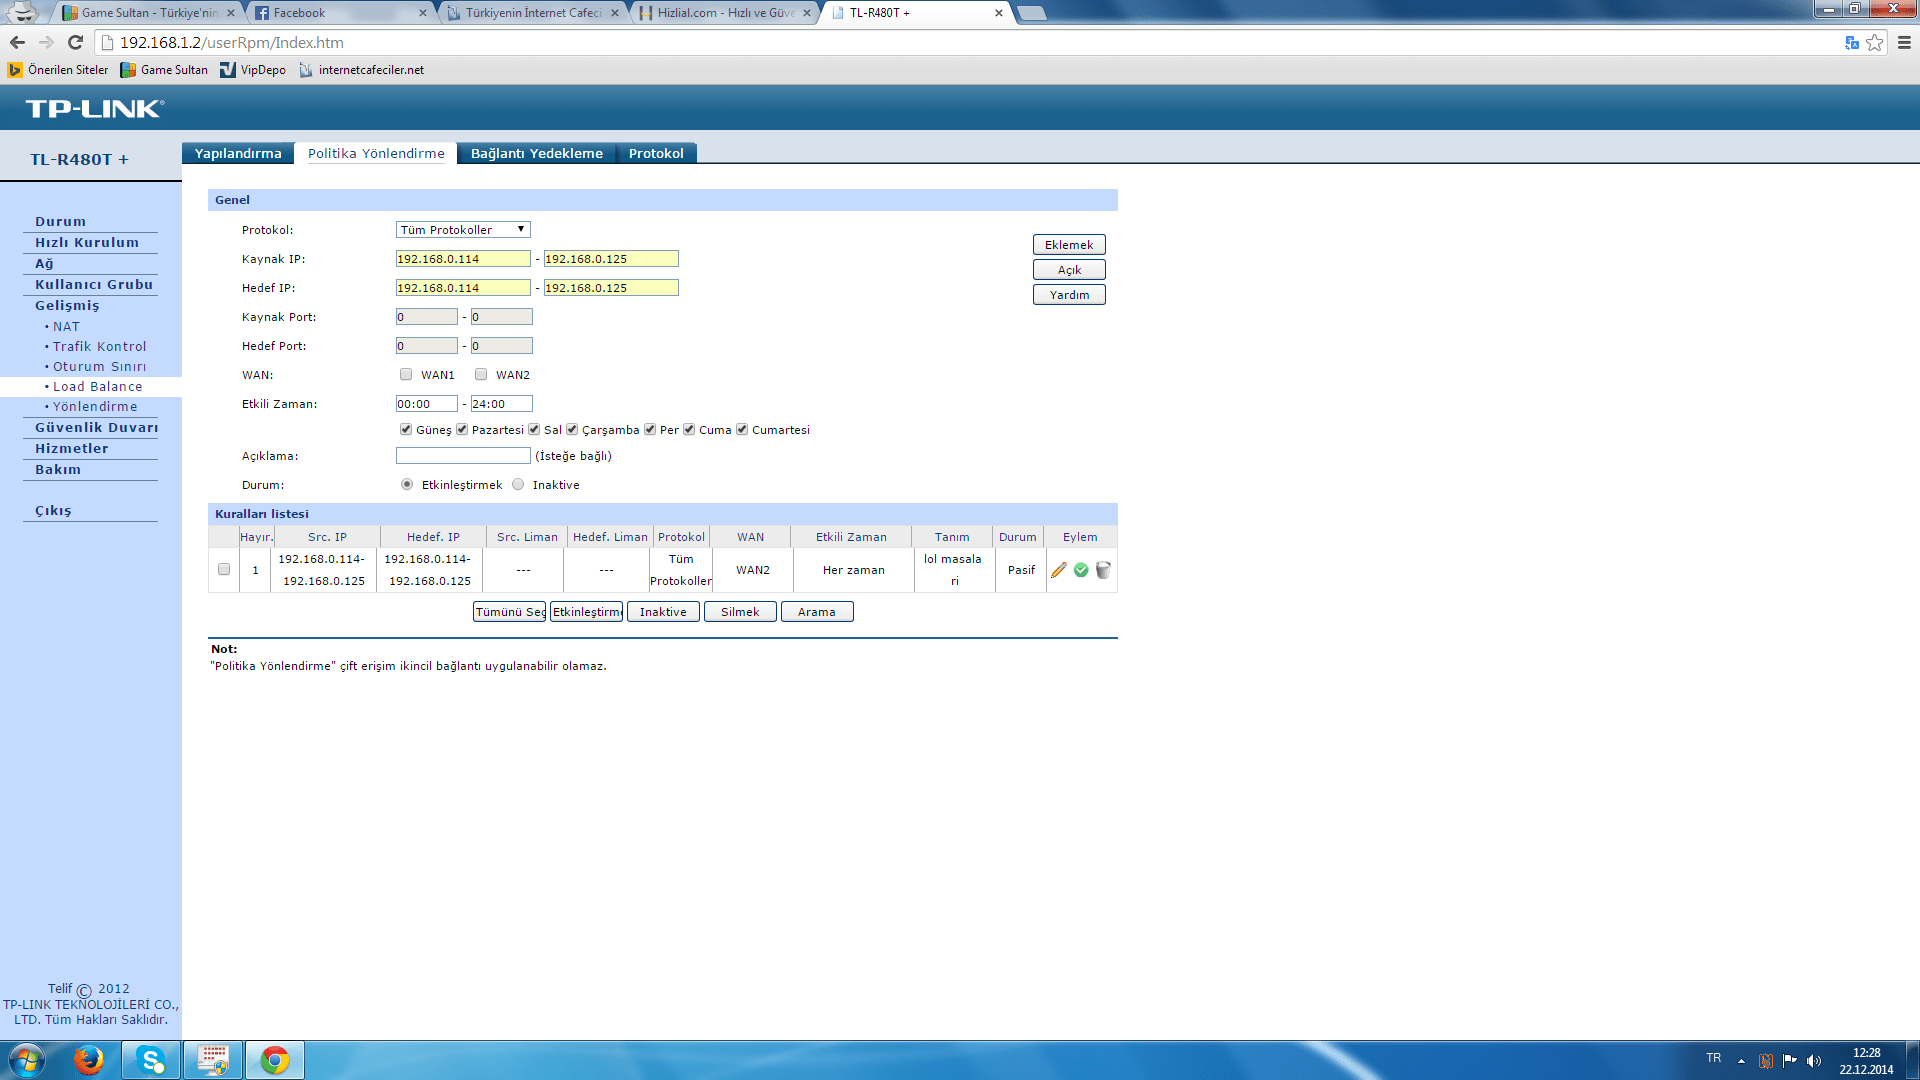
Task: Tick the checkbox for rule 1
Action: 224,569
